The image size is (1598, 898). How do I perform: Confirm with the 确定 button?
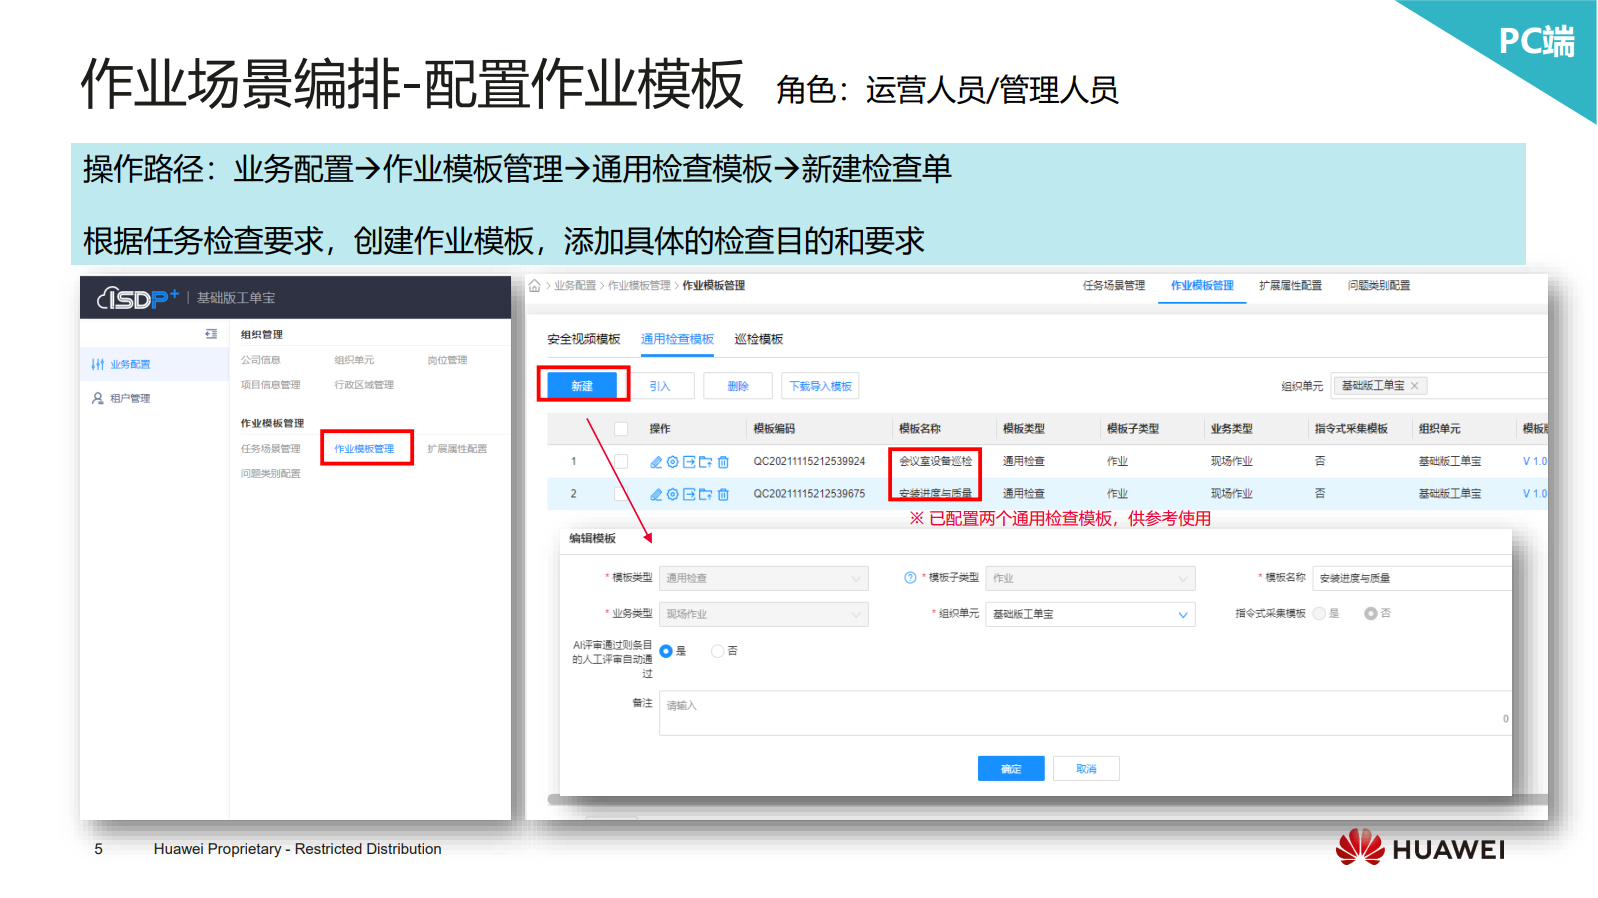1011,768
